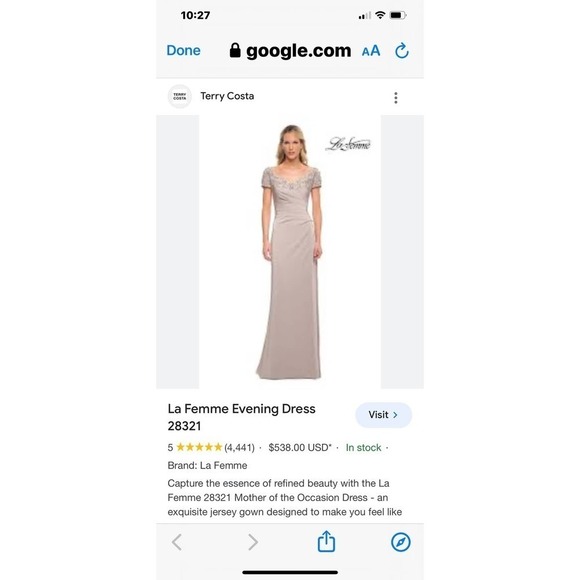The width and height of the screenshot is (580, 580).
Task: Tap the Share icon
Action: pyautogui.click(x=326, y=542)
